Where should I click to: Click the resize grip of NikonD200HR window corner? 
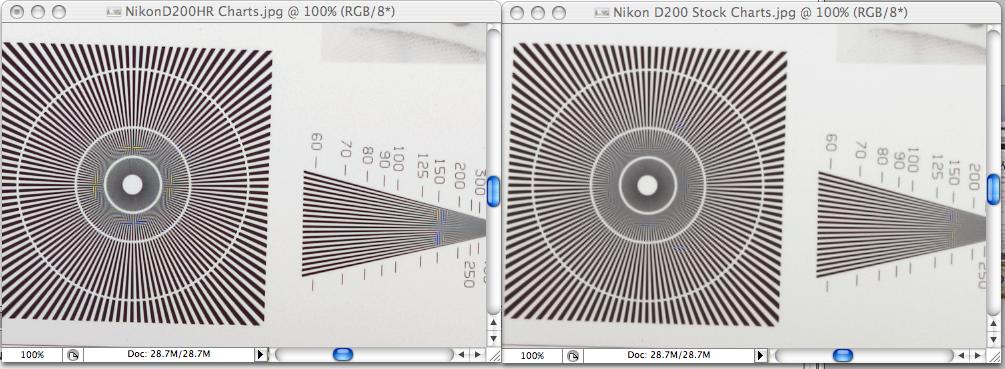pos(494,354)
